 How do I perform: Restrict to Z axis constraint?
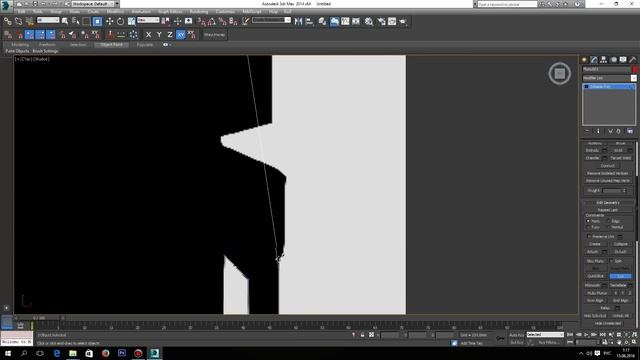[x=170, y=35]
